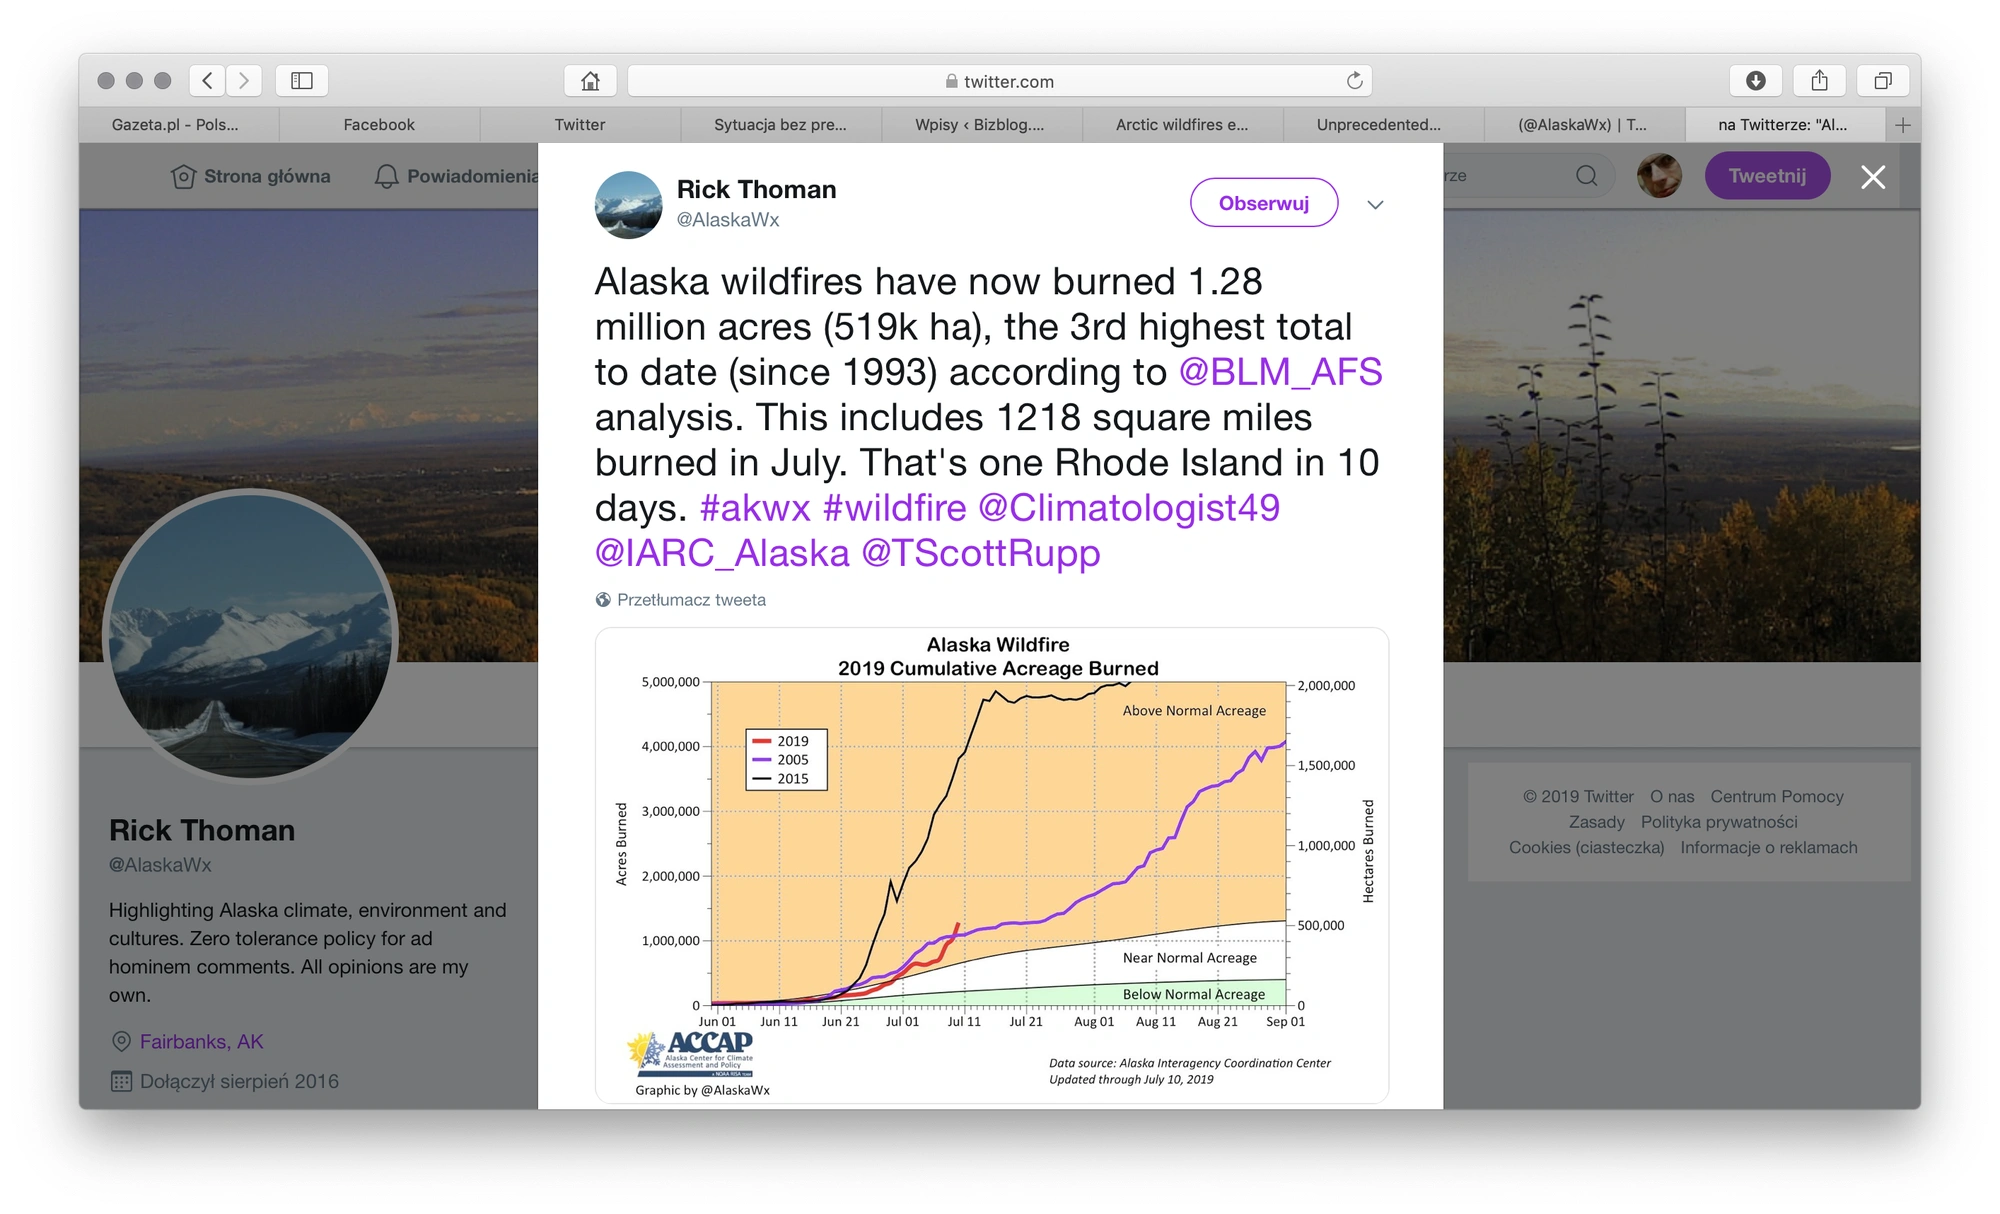Open the Centrum Pomocy footer link
This screenshot has height=1214, width=2000.
click(x=1777, y=797)
